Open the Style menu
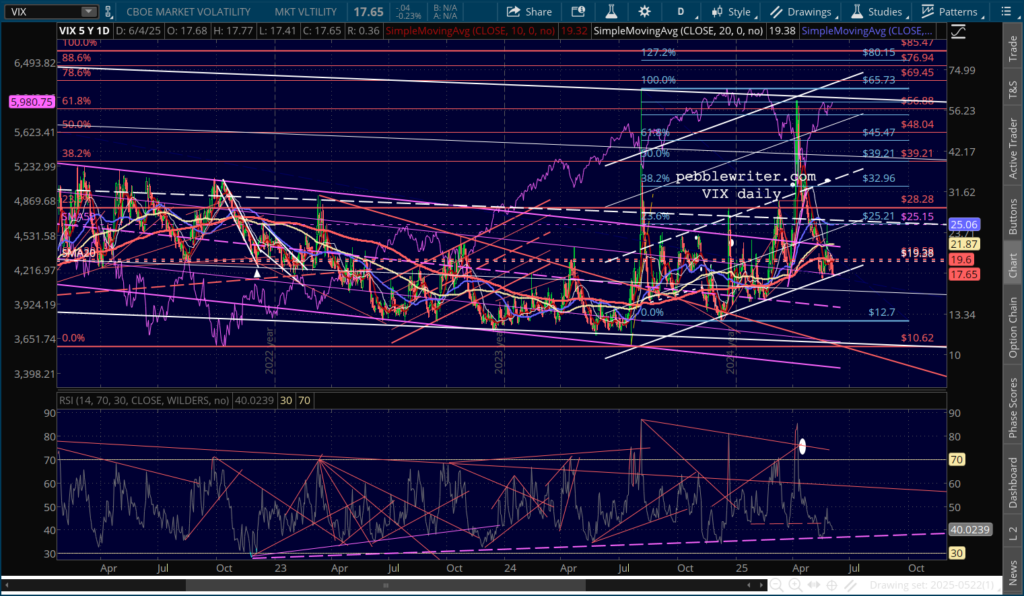This screenshot has width=1024, height=596. 731,12
